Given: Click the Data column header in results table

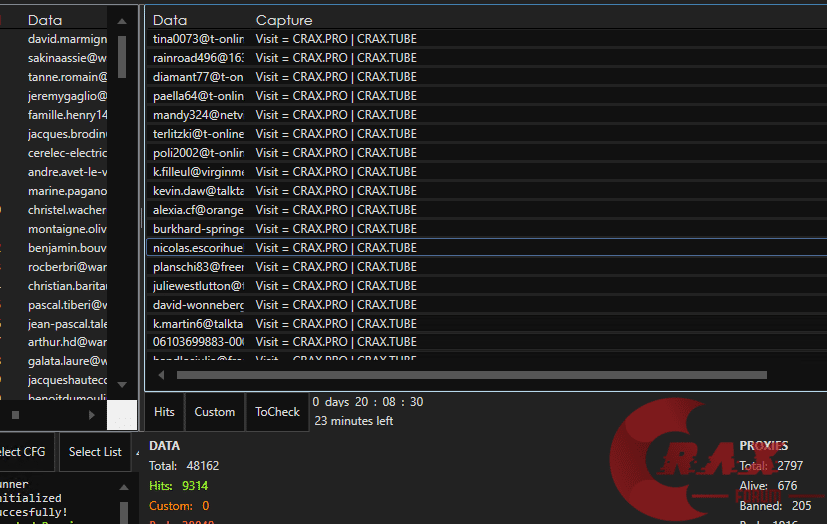Looking at the screenshot, I should (170, 20).
